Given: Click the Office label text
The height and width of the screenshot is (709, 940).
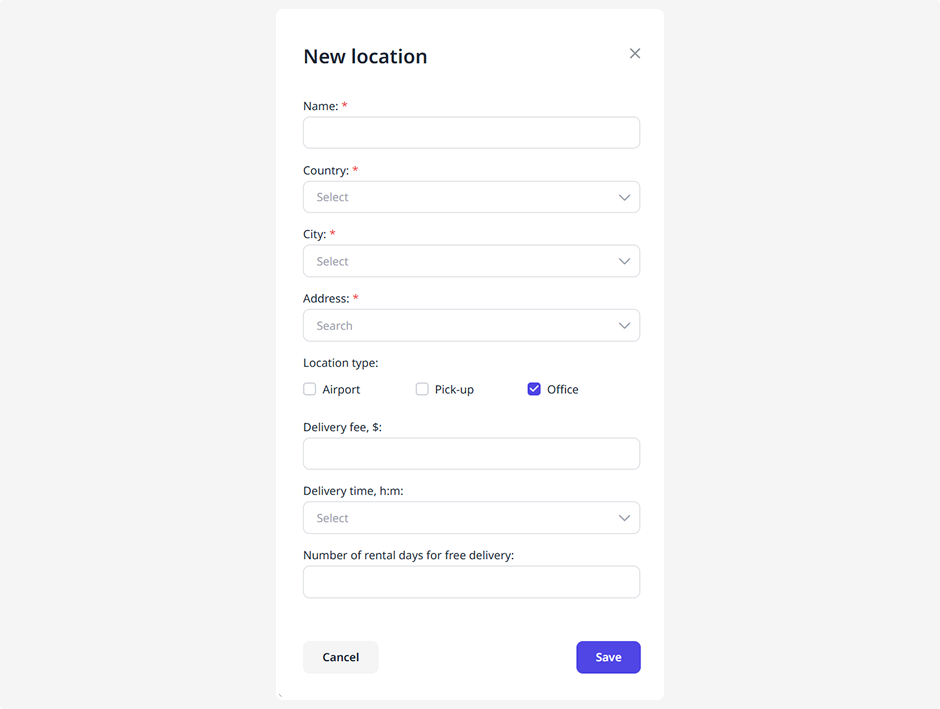Looking at the screenshot, I should point(562,390).
